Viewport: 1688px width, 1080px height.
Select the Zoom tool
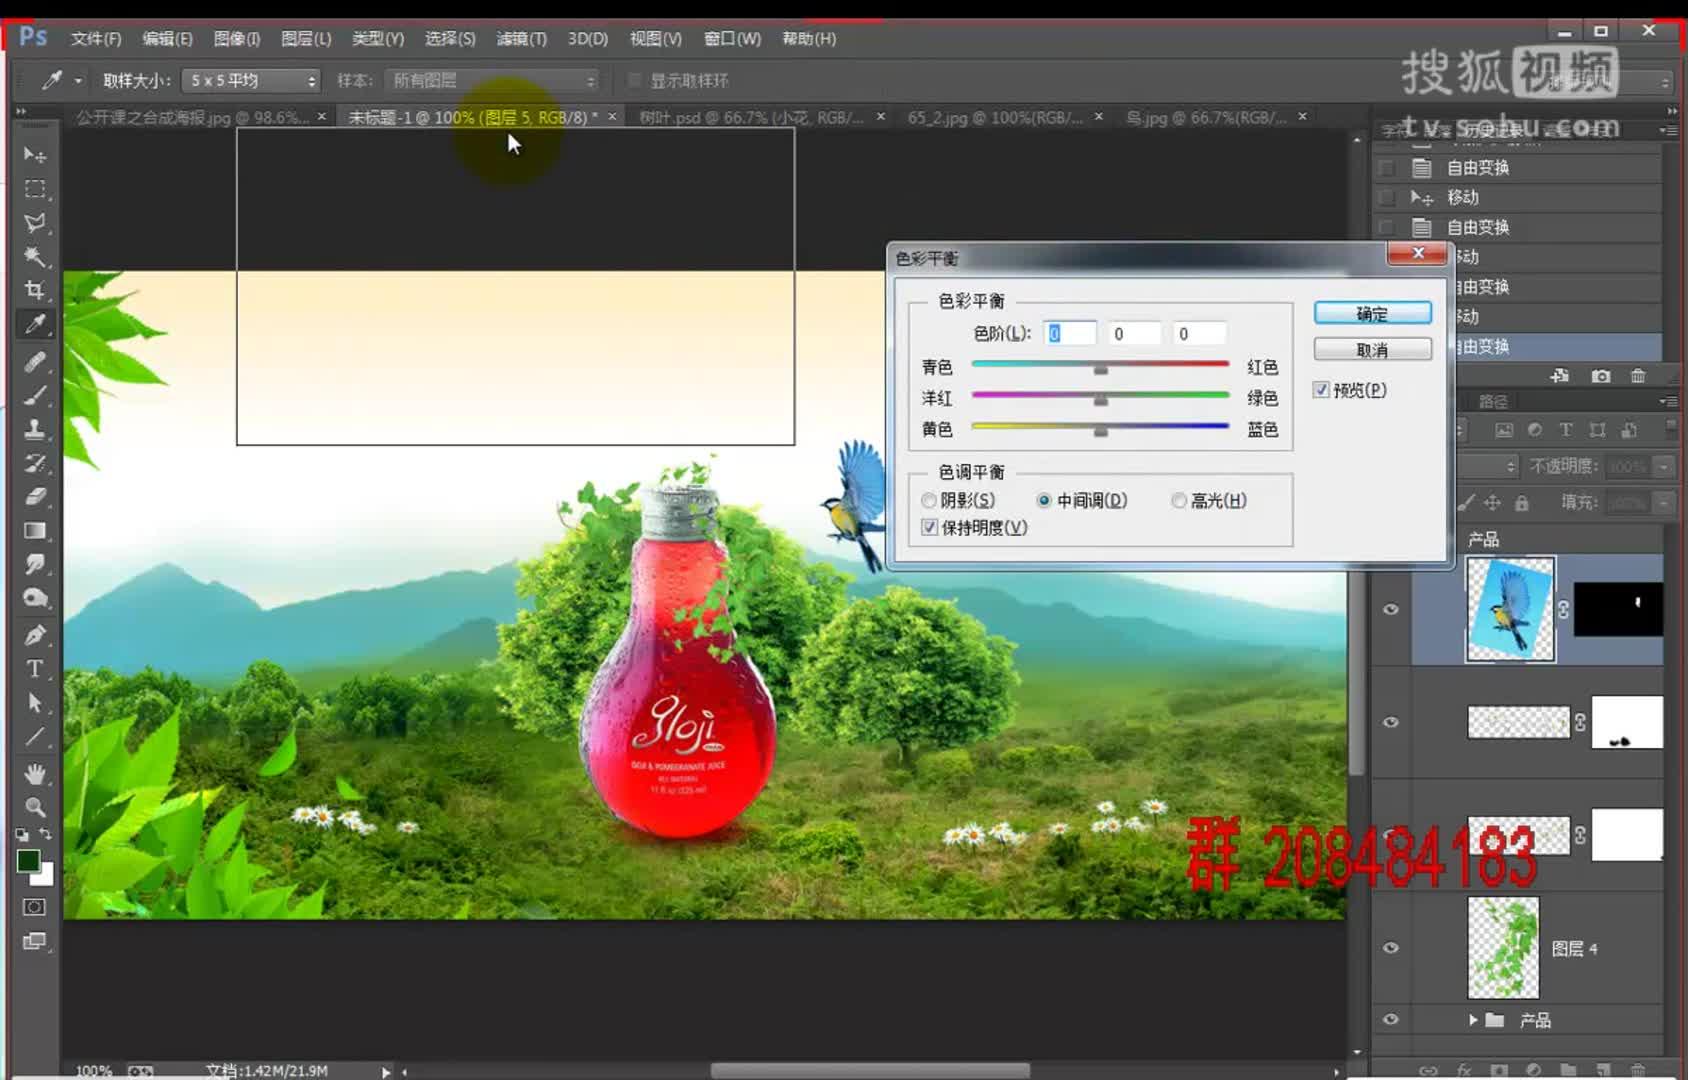coord(35,807)
